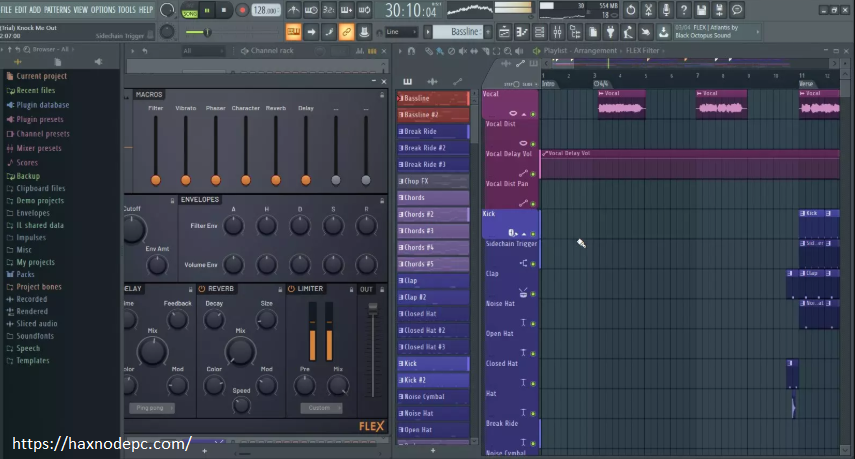Select the pencil draw tool in Playlist
855x459 pixels.
pyautogui.click(x=429, y=51)
